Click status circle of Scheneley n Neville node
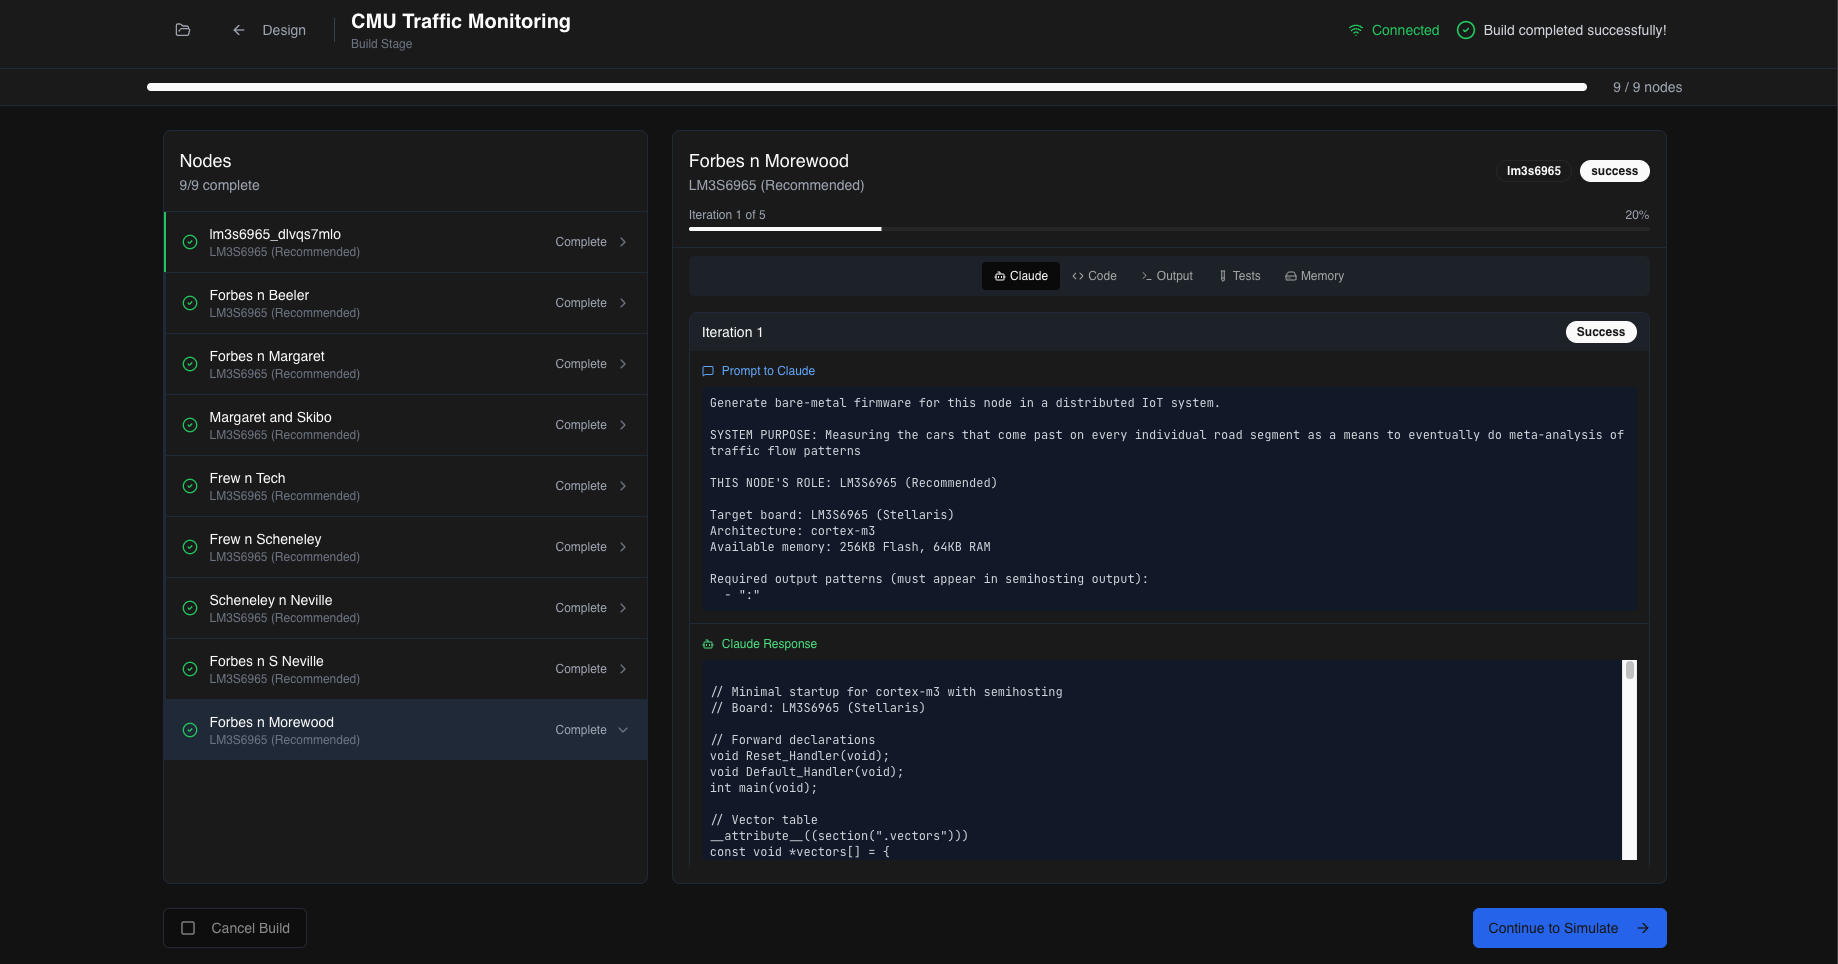This screenshot has width=1838, height=964. point(190,608)
